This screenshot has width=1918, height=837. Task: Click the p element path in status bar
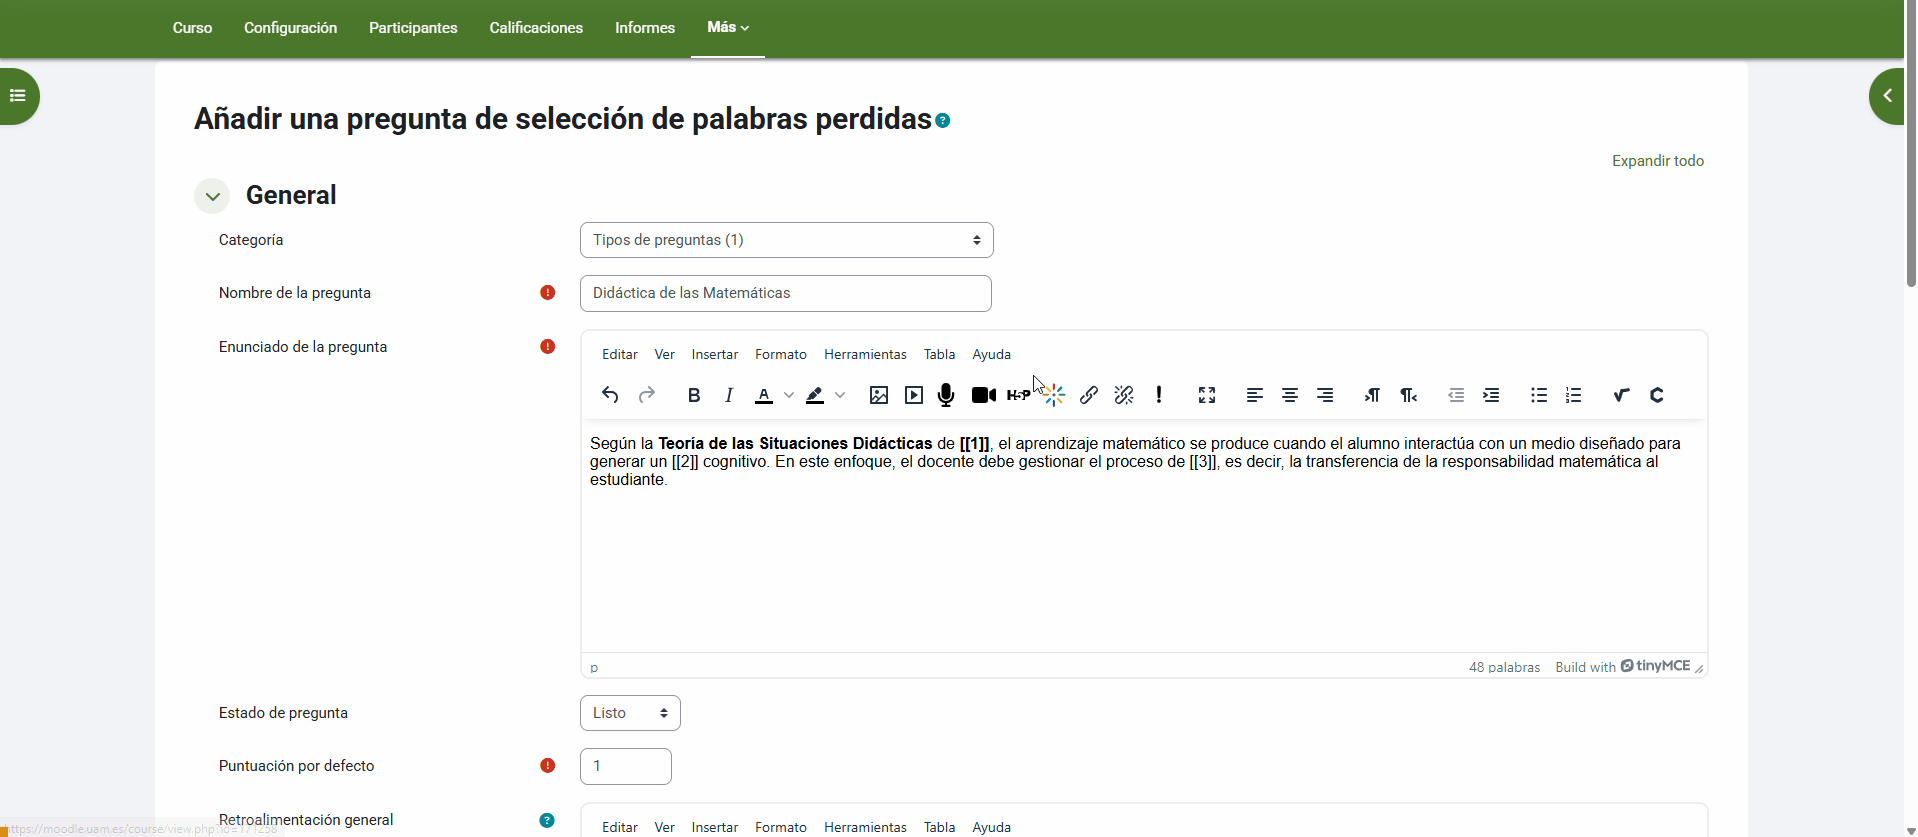coord(594,668)
